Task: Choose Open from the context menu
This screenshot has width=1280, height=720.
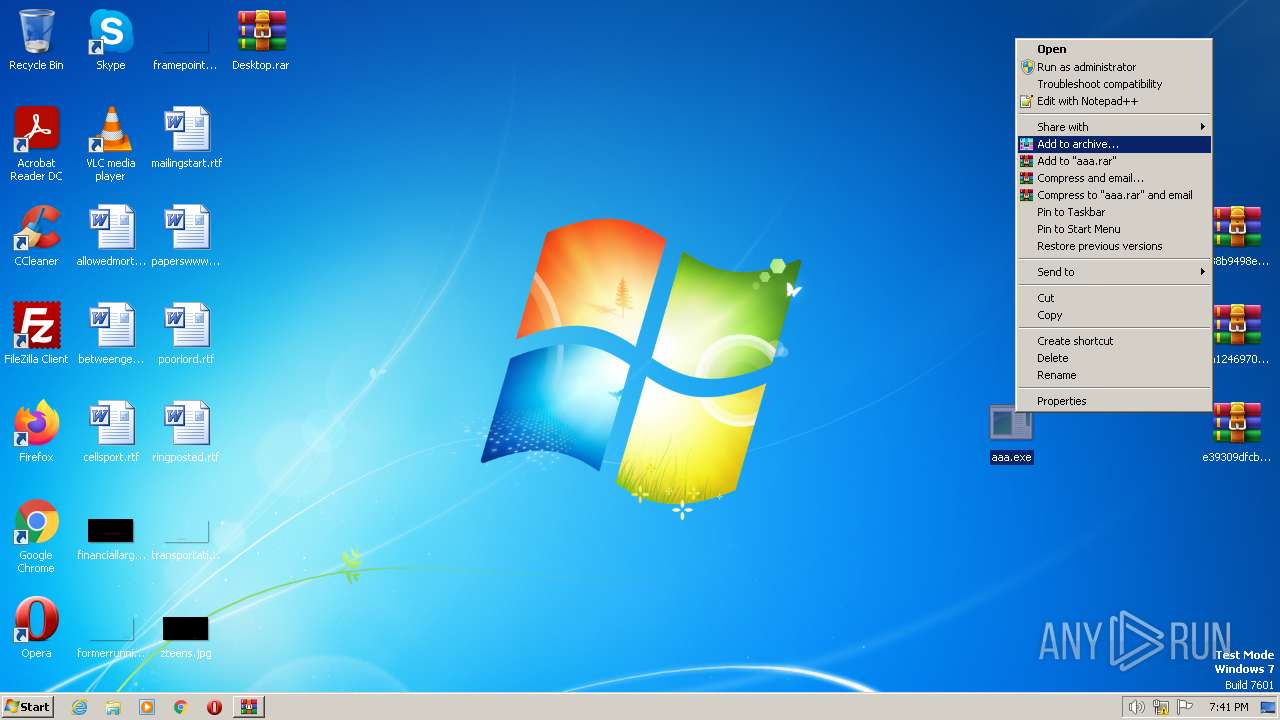Action: point(1114,49)
